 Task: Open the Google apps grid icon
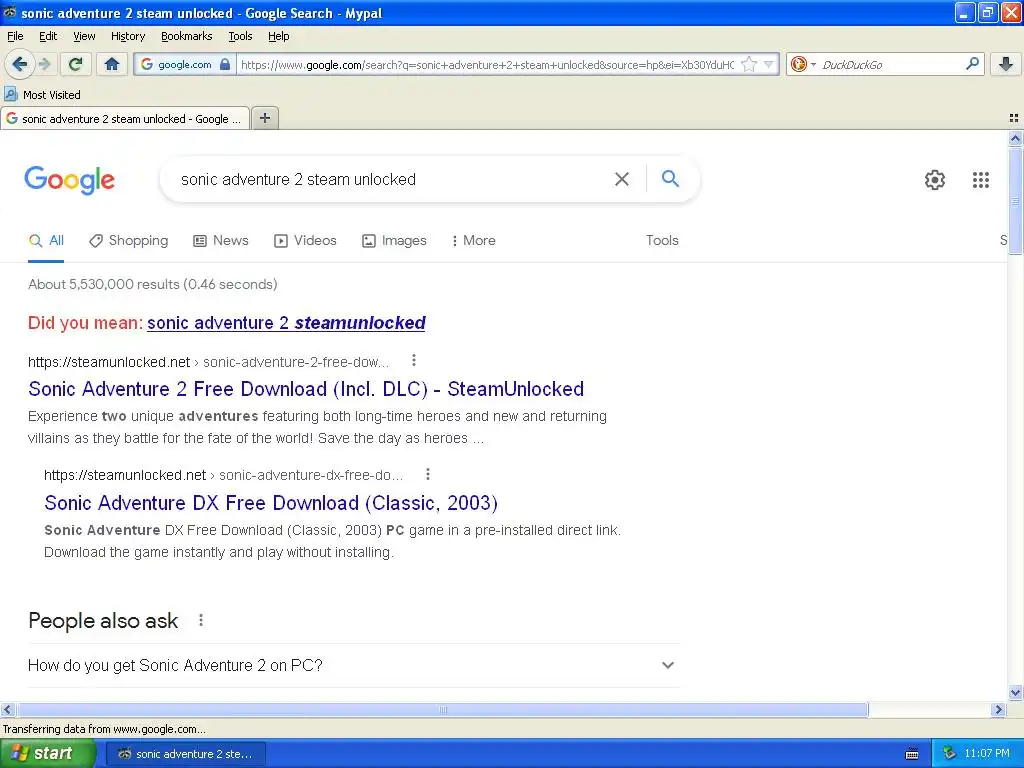pos(980,180)
